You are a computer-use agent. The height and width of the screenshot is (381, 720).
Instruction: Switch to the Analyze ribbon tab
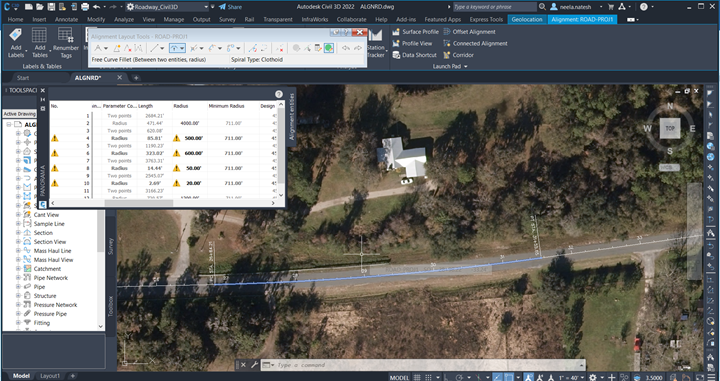(124, 19)
